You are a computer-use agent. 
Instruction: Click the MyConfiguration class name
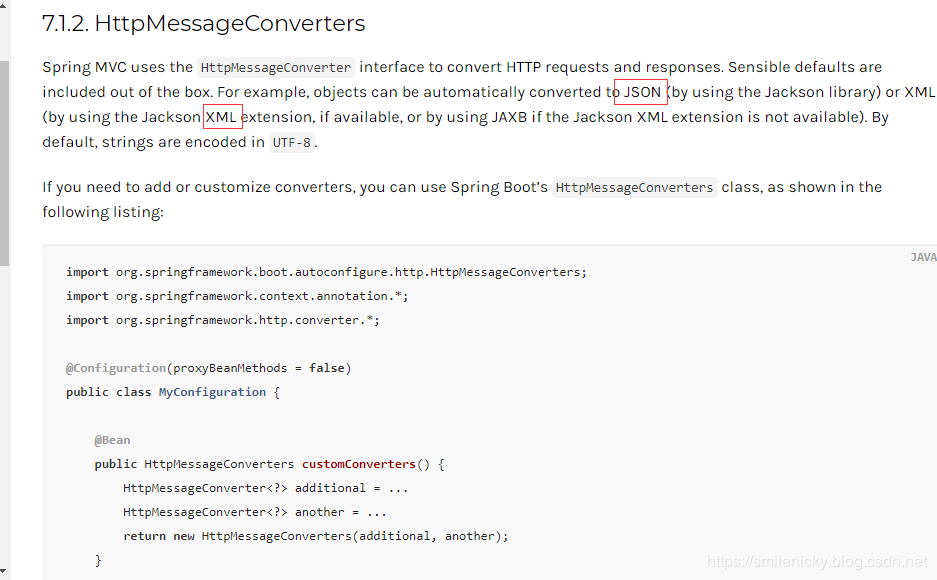click(212, 392)
